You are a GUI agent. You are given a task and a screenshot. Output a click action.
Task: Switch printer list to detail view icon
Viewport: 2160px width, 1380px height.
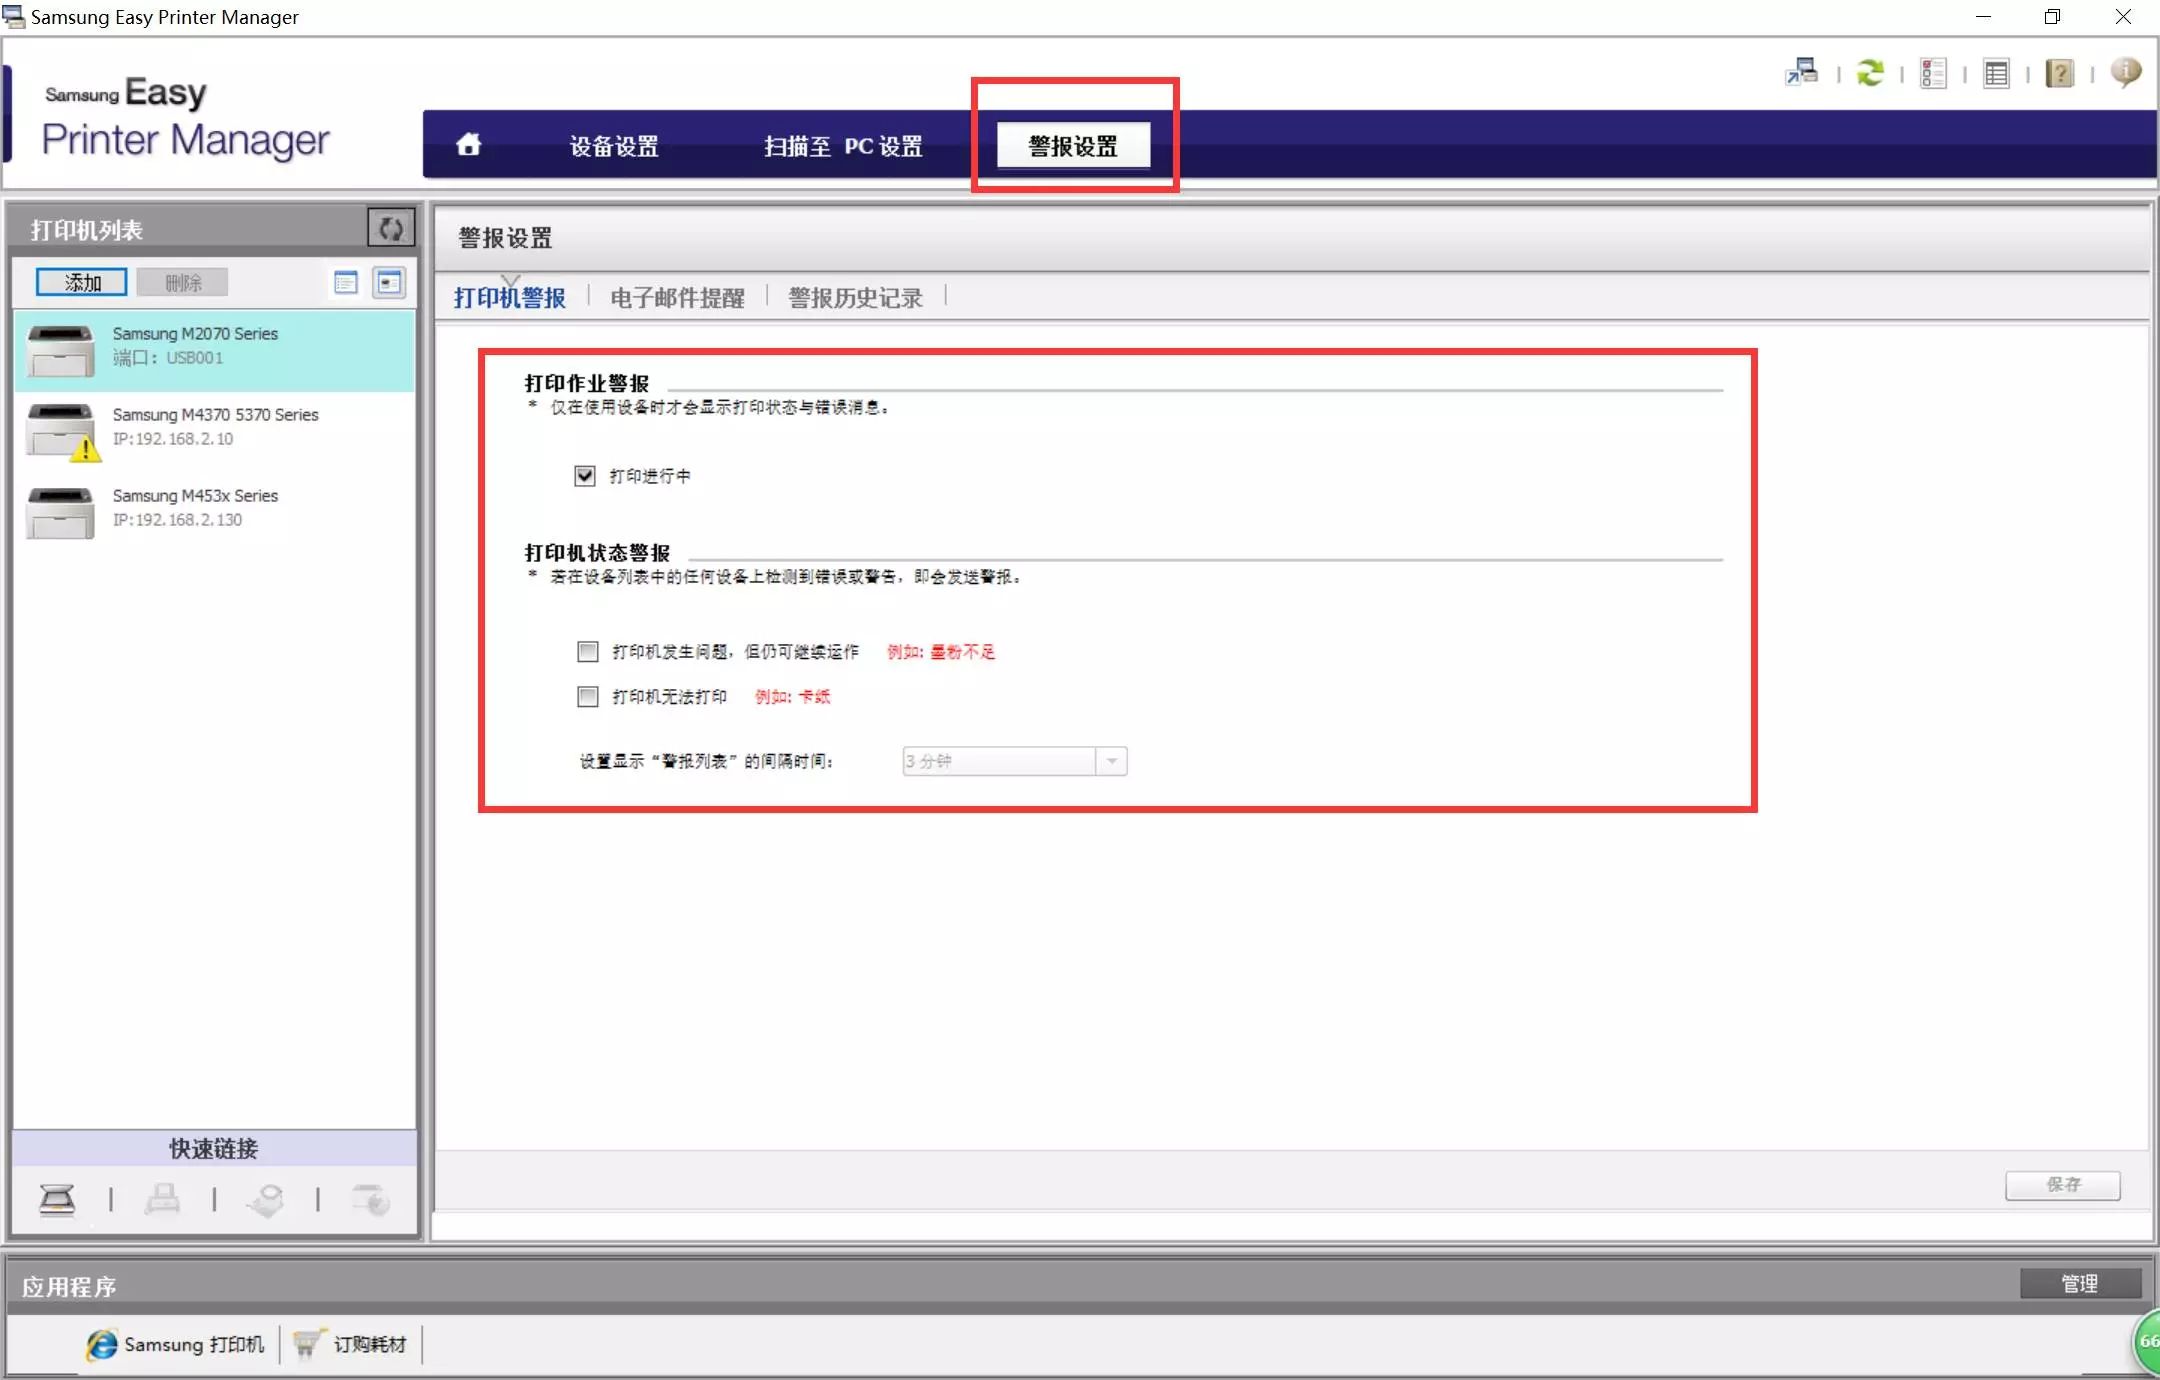(x=389, y=283)
